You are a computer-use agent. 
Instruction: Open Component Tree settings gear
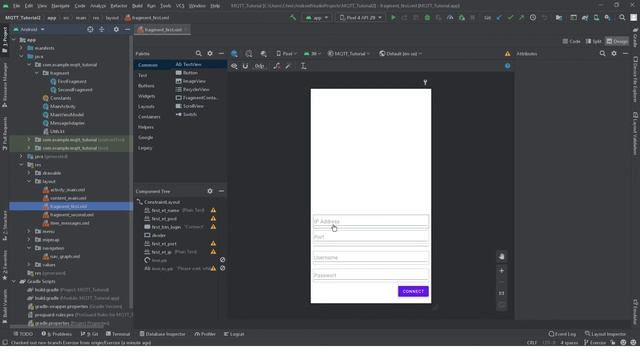(210, 191)
